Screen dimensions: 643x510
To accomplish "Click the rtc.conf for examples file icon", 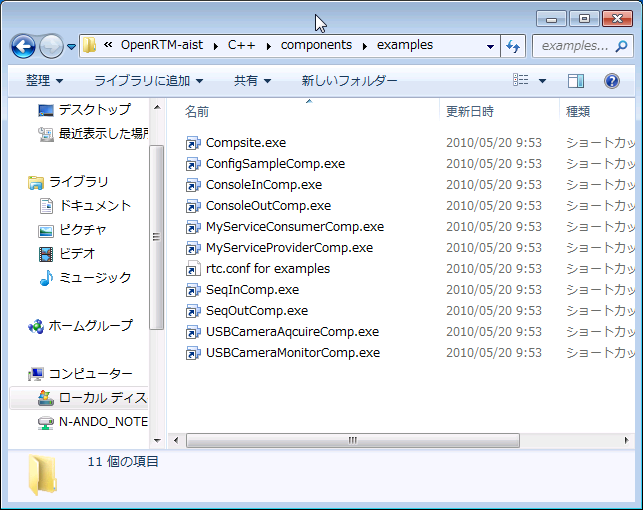I will pyautogui.click(x=193, y=269).
